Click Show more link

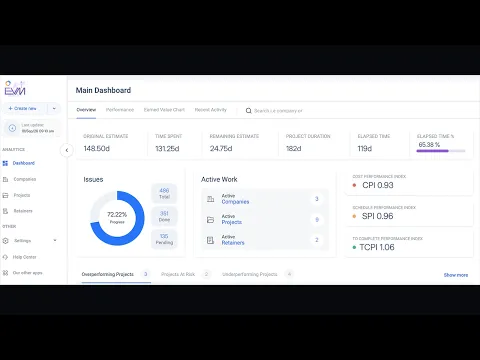pyautogui.click(x=456, y=275)
